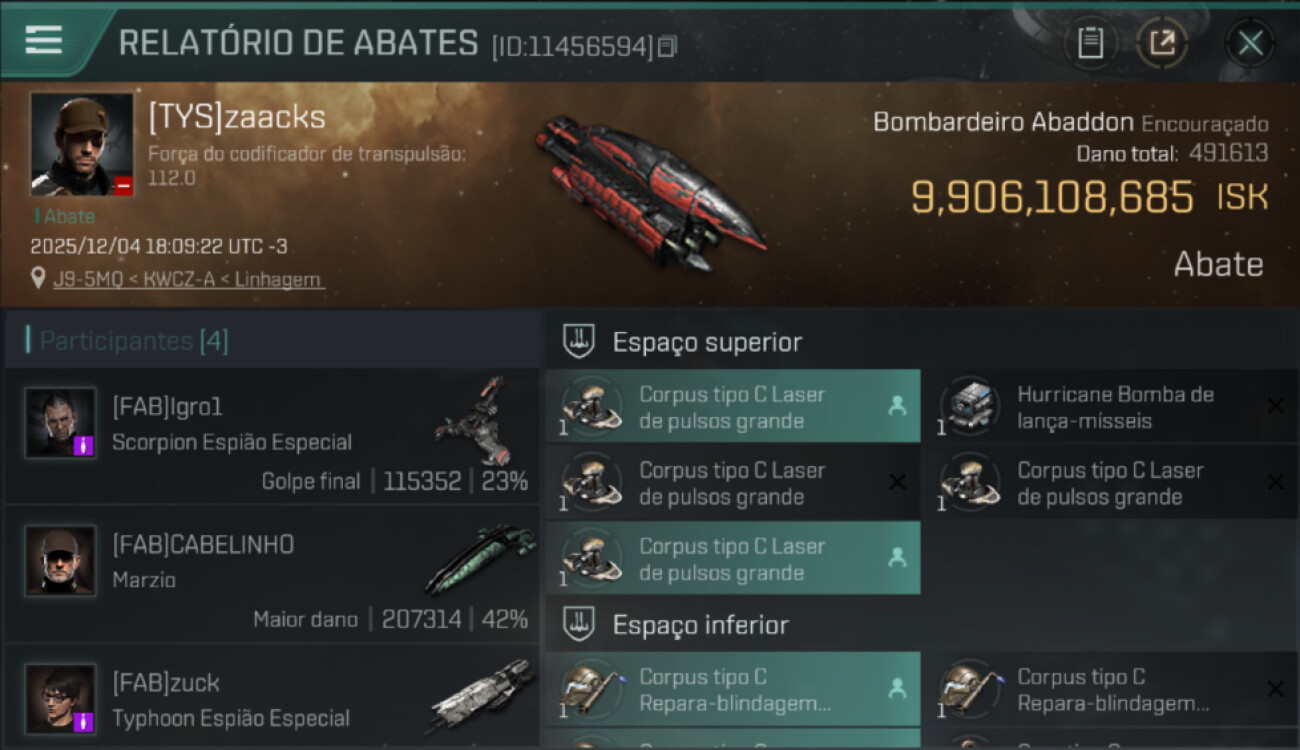Open the J9-5MQ location link
The height and width of the screenshot is (750, 1300).
click(x=189, y=279)
